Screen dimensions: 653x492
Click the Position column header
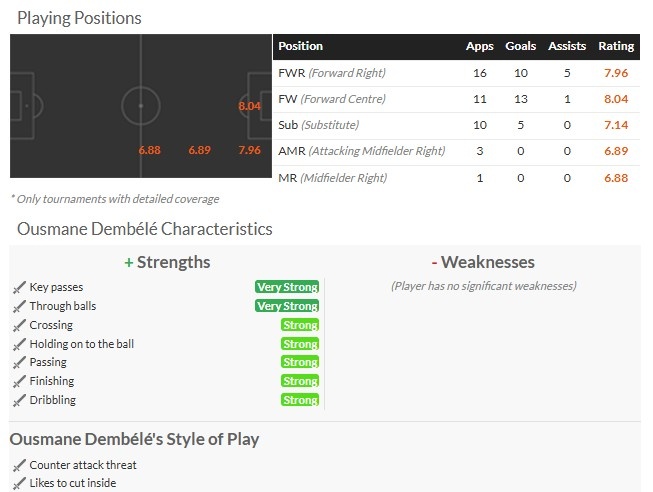(300, 47)
